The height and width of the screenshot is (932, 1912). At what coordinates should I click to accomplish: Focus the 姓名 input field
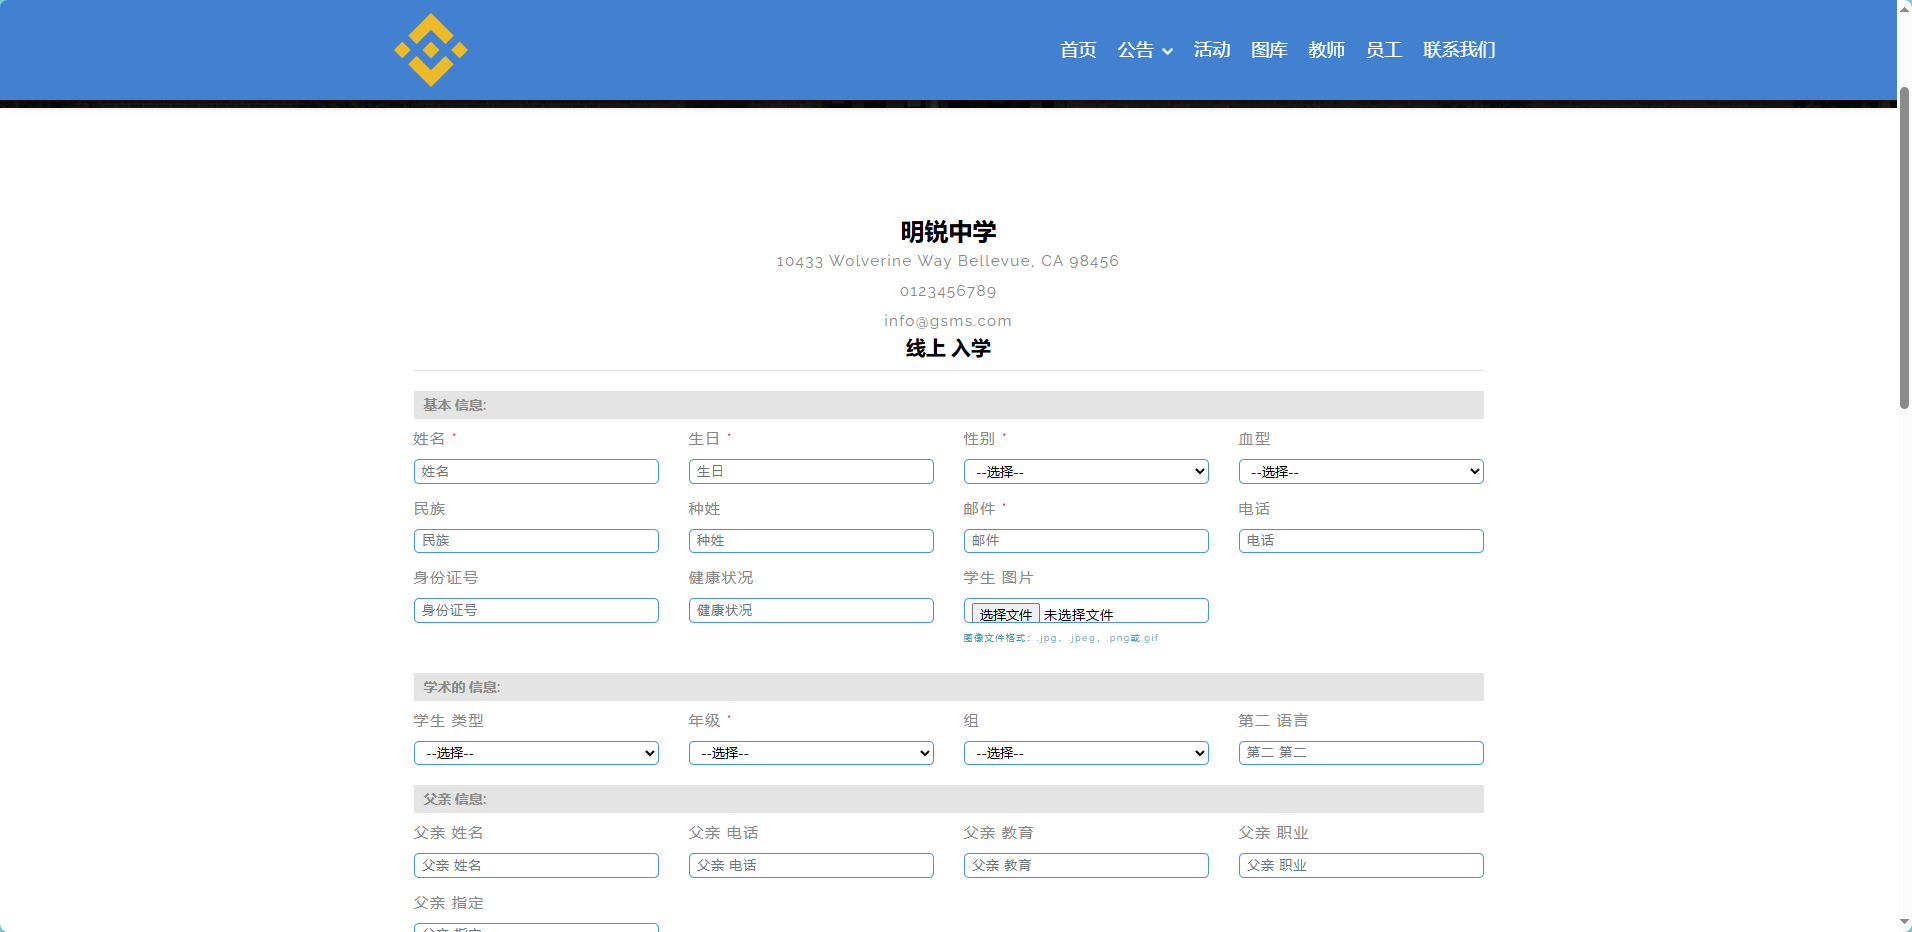pos(536,472)
